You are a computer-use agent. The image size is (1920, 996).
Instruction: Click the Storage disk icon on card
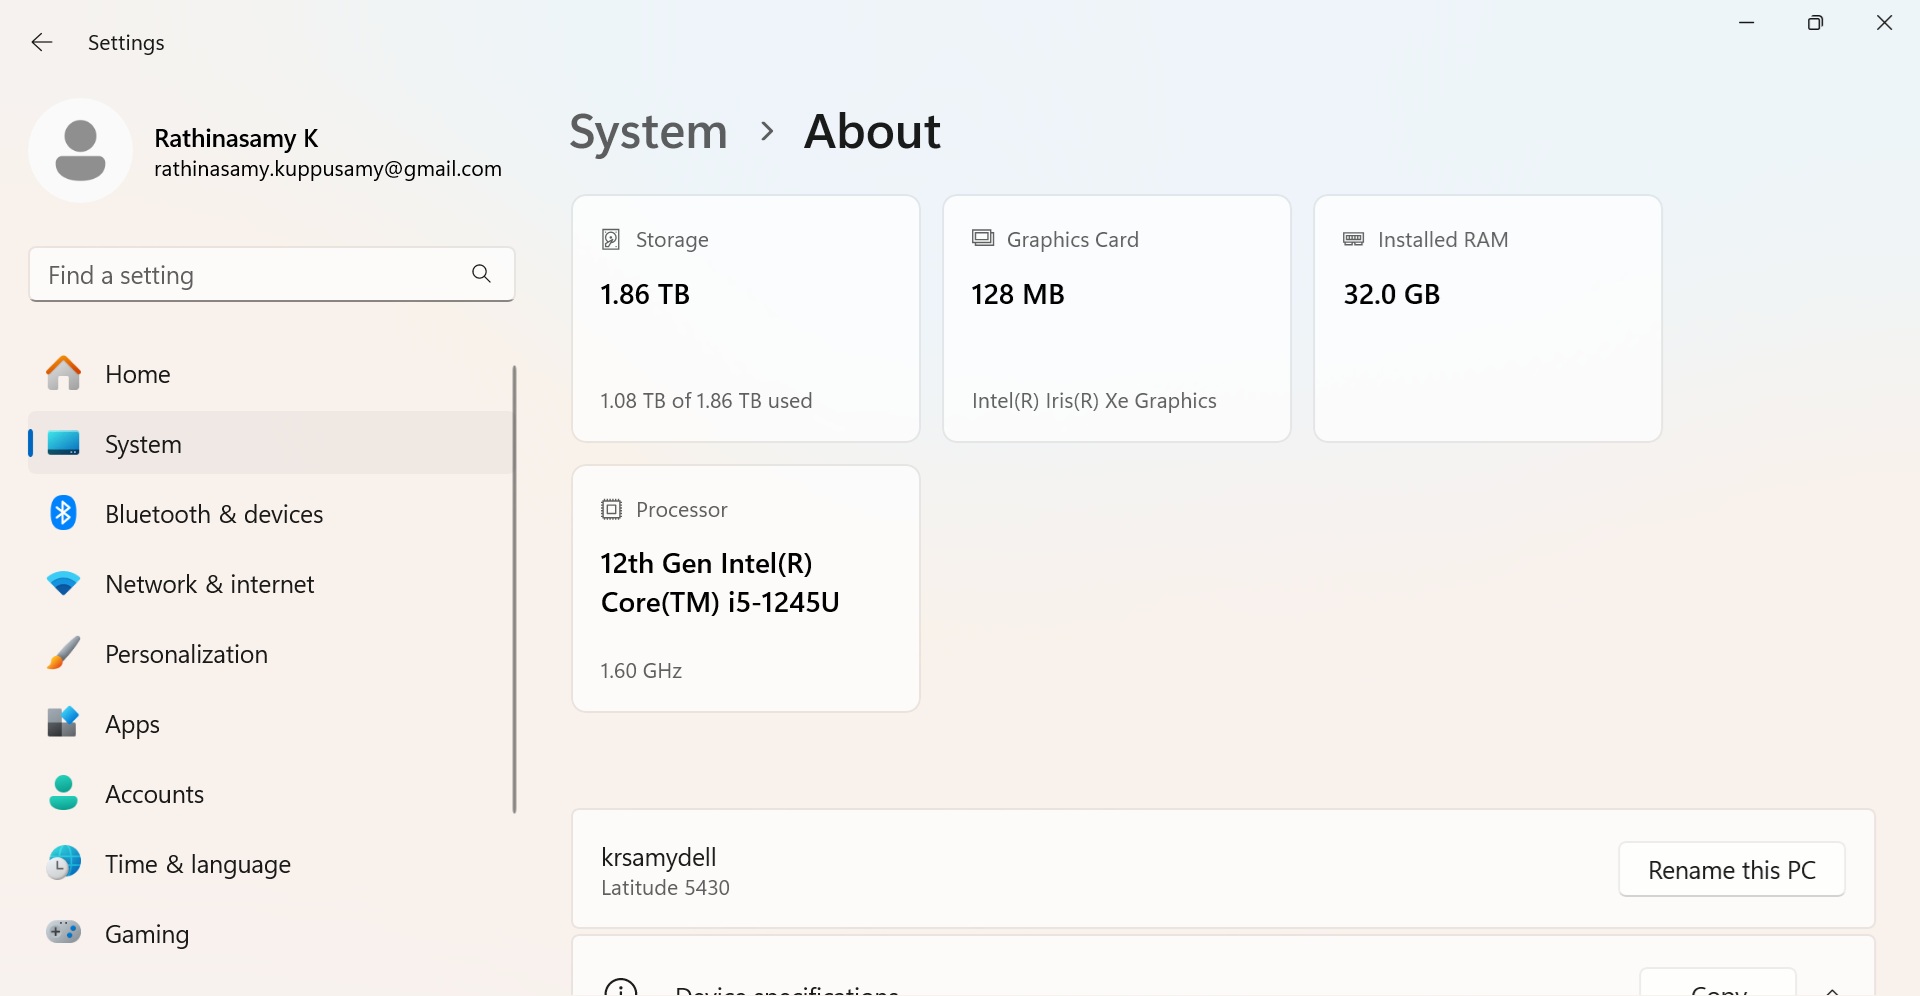point(611,239)
